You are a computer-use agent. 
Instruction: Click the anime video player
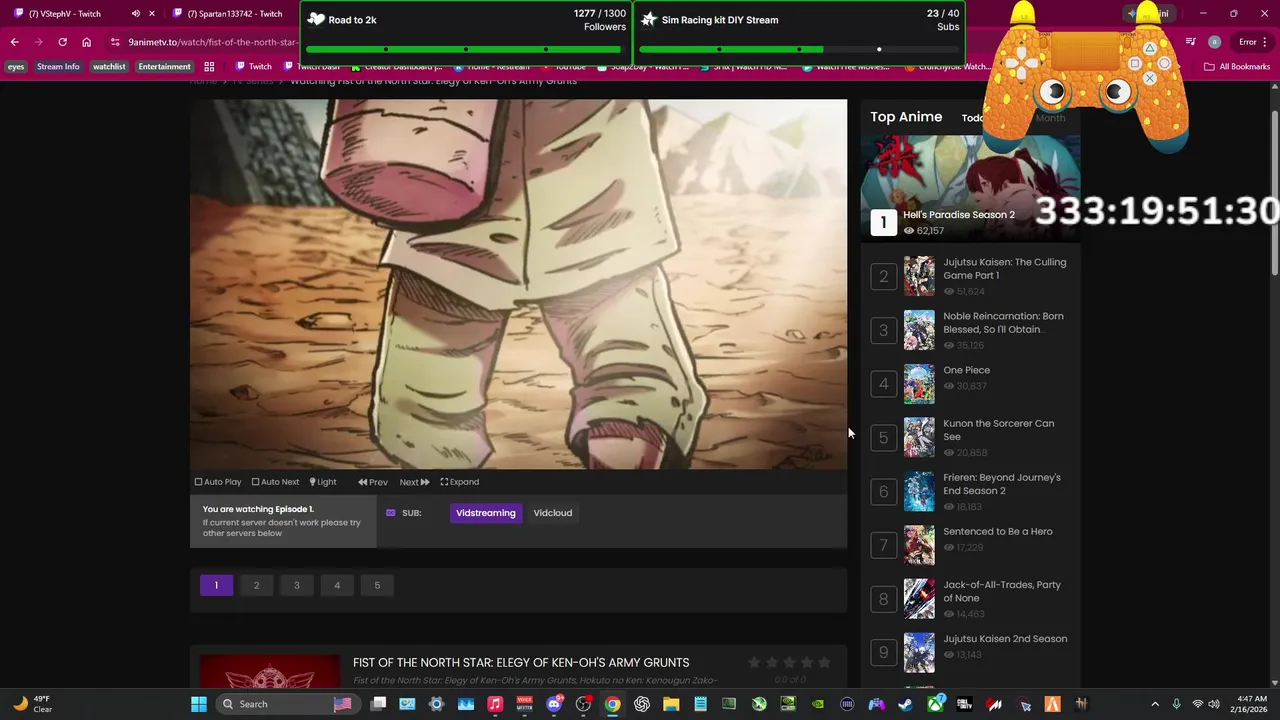point(518,284)
